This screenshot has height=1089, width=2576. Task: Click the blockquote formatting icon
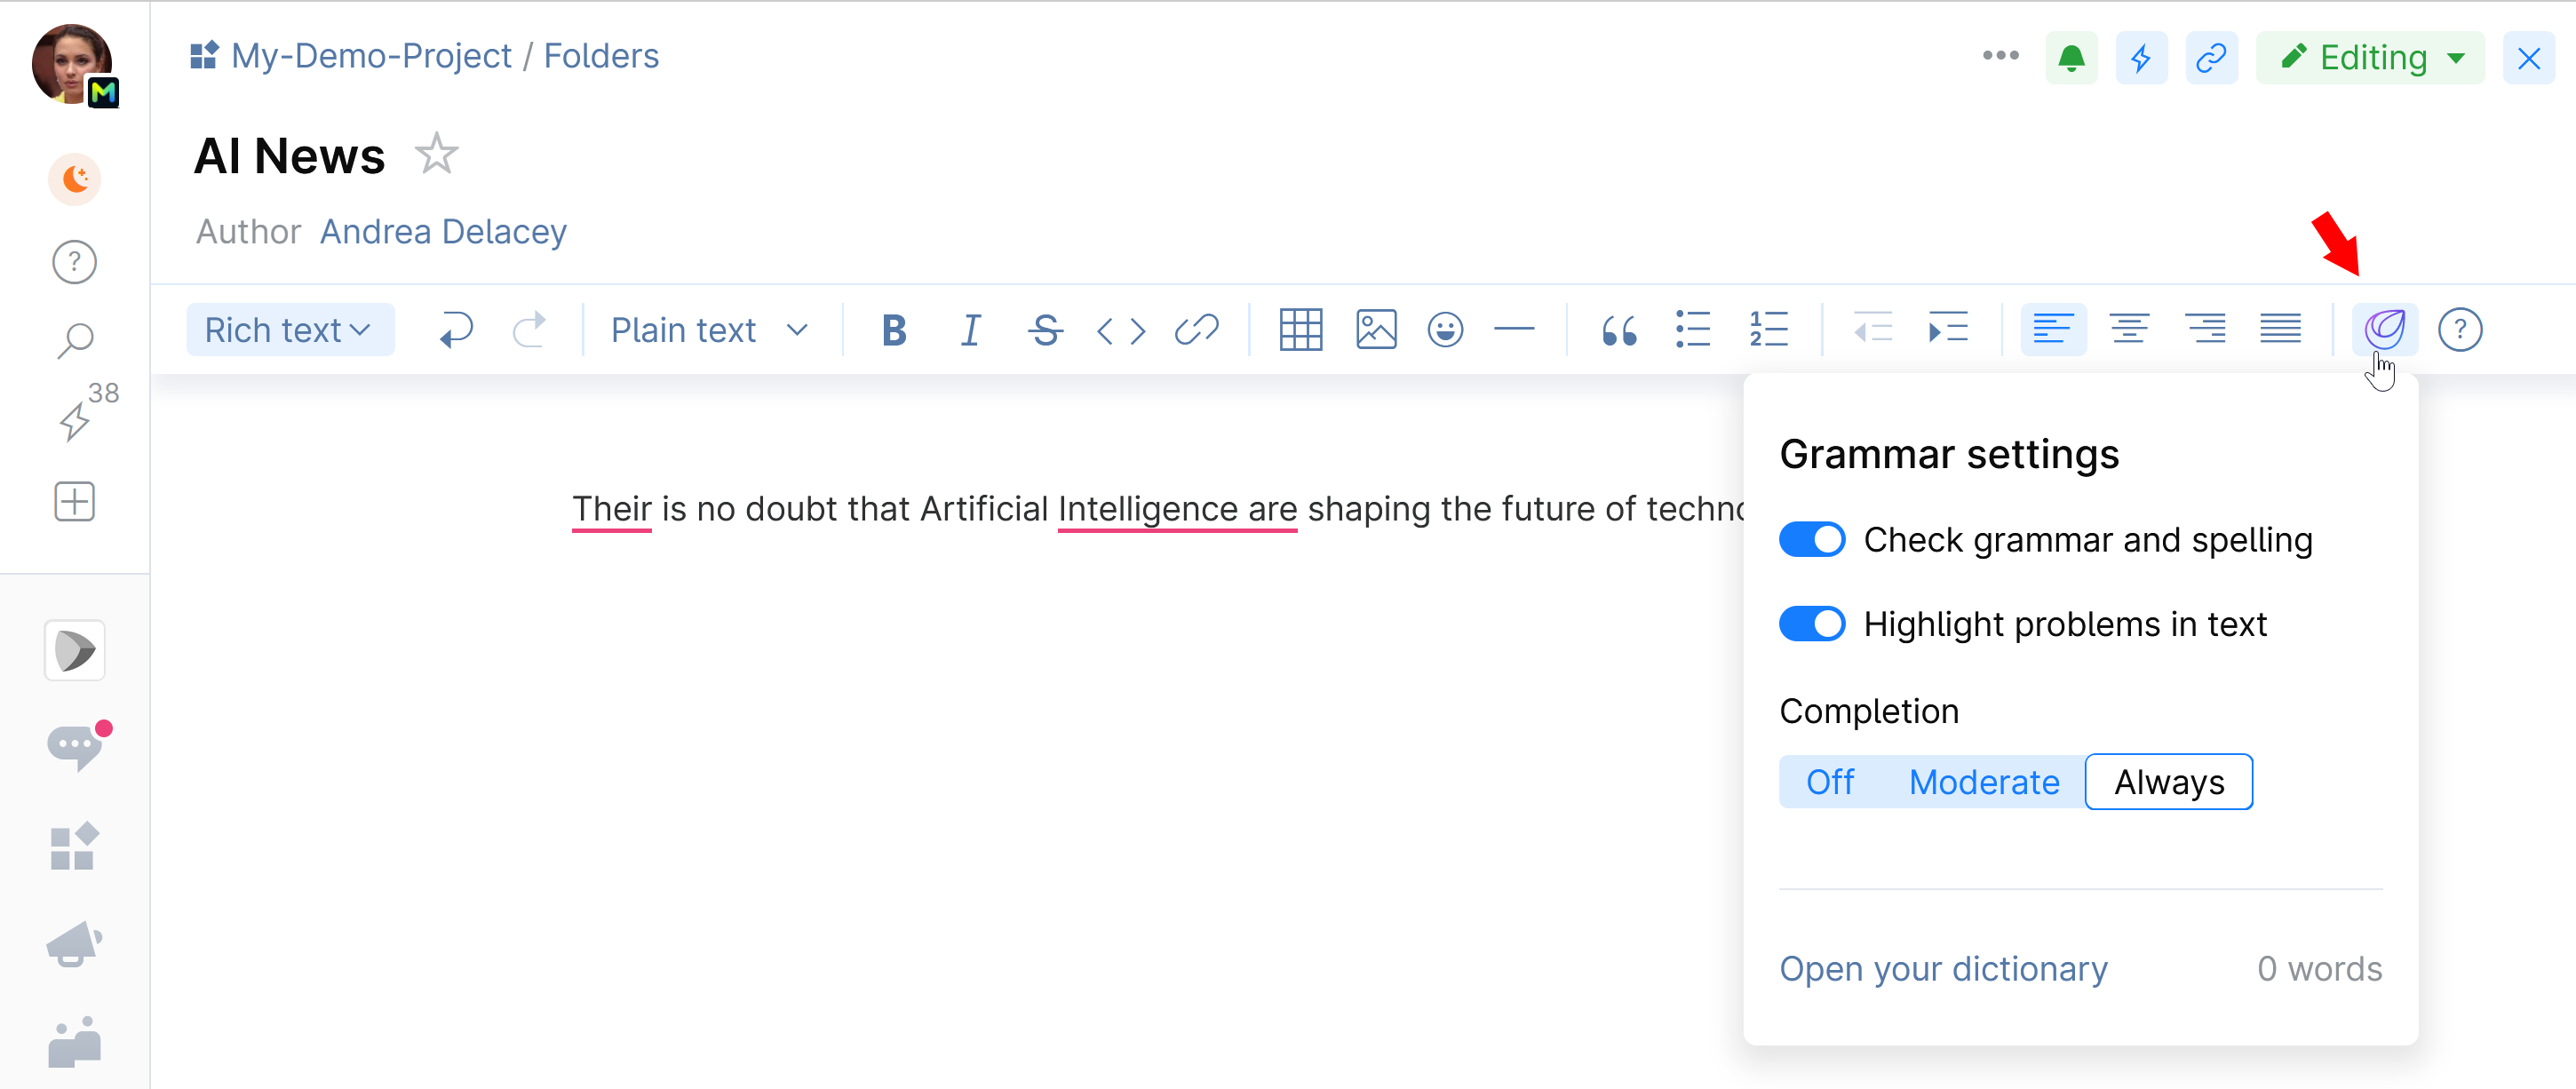(x=1617, y=329)
